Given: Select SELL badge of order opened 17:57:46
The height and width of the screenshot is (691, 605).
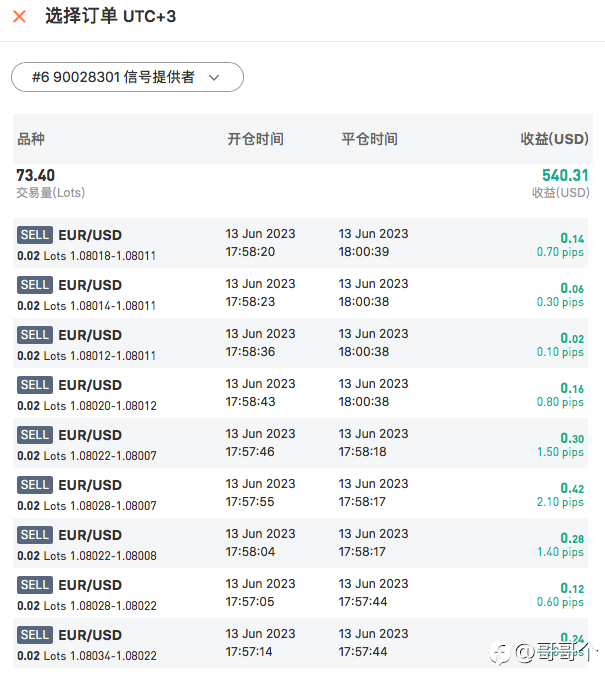Looking at the screenshot, I should click(x=35, y=435).
